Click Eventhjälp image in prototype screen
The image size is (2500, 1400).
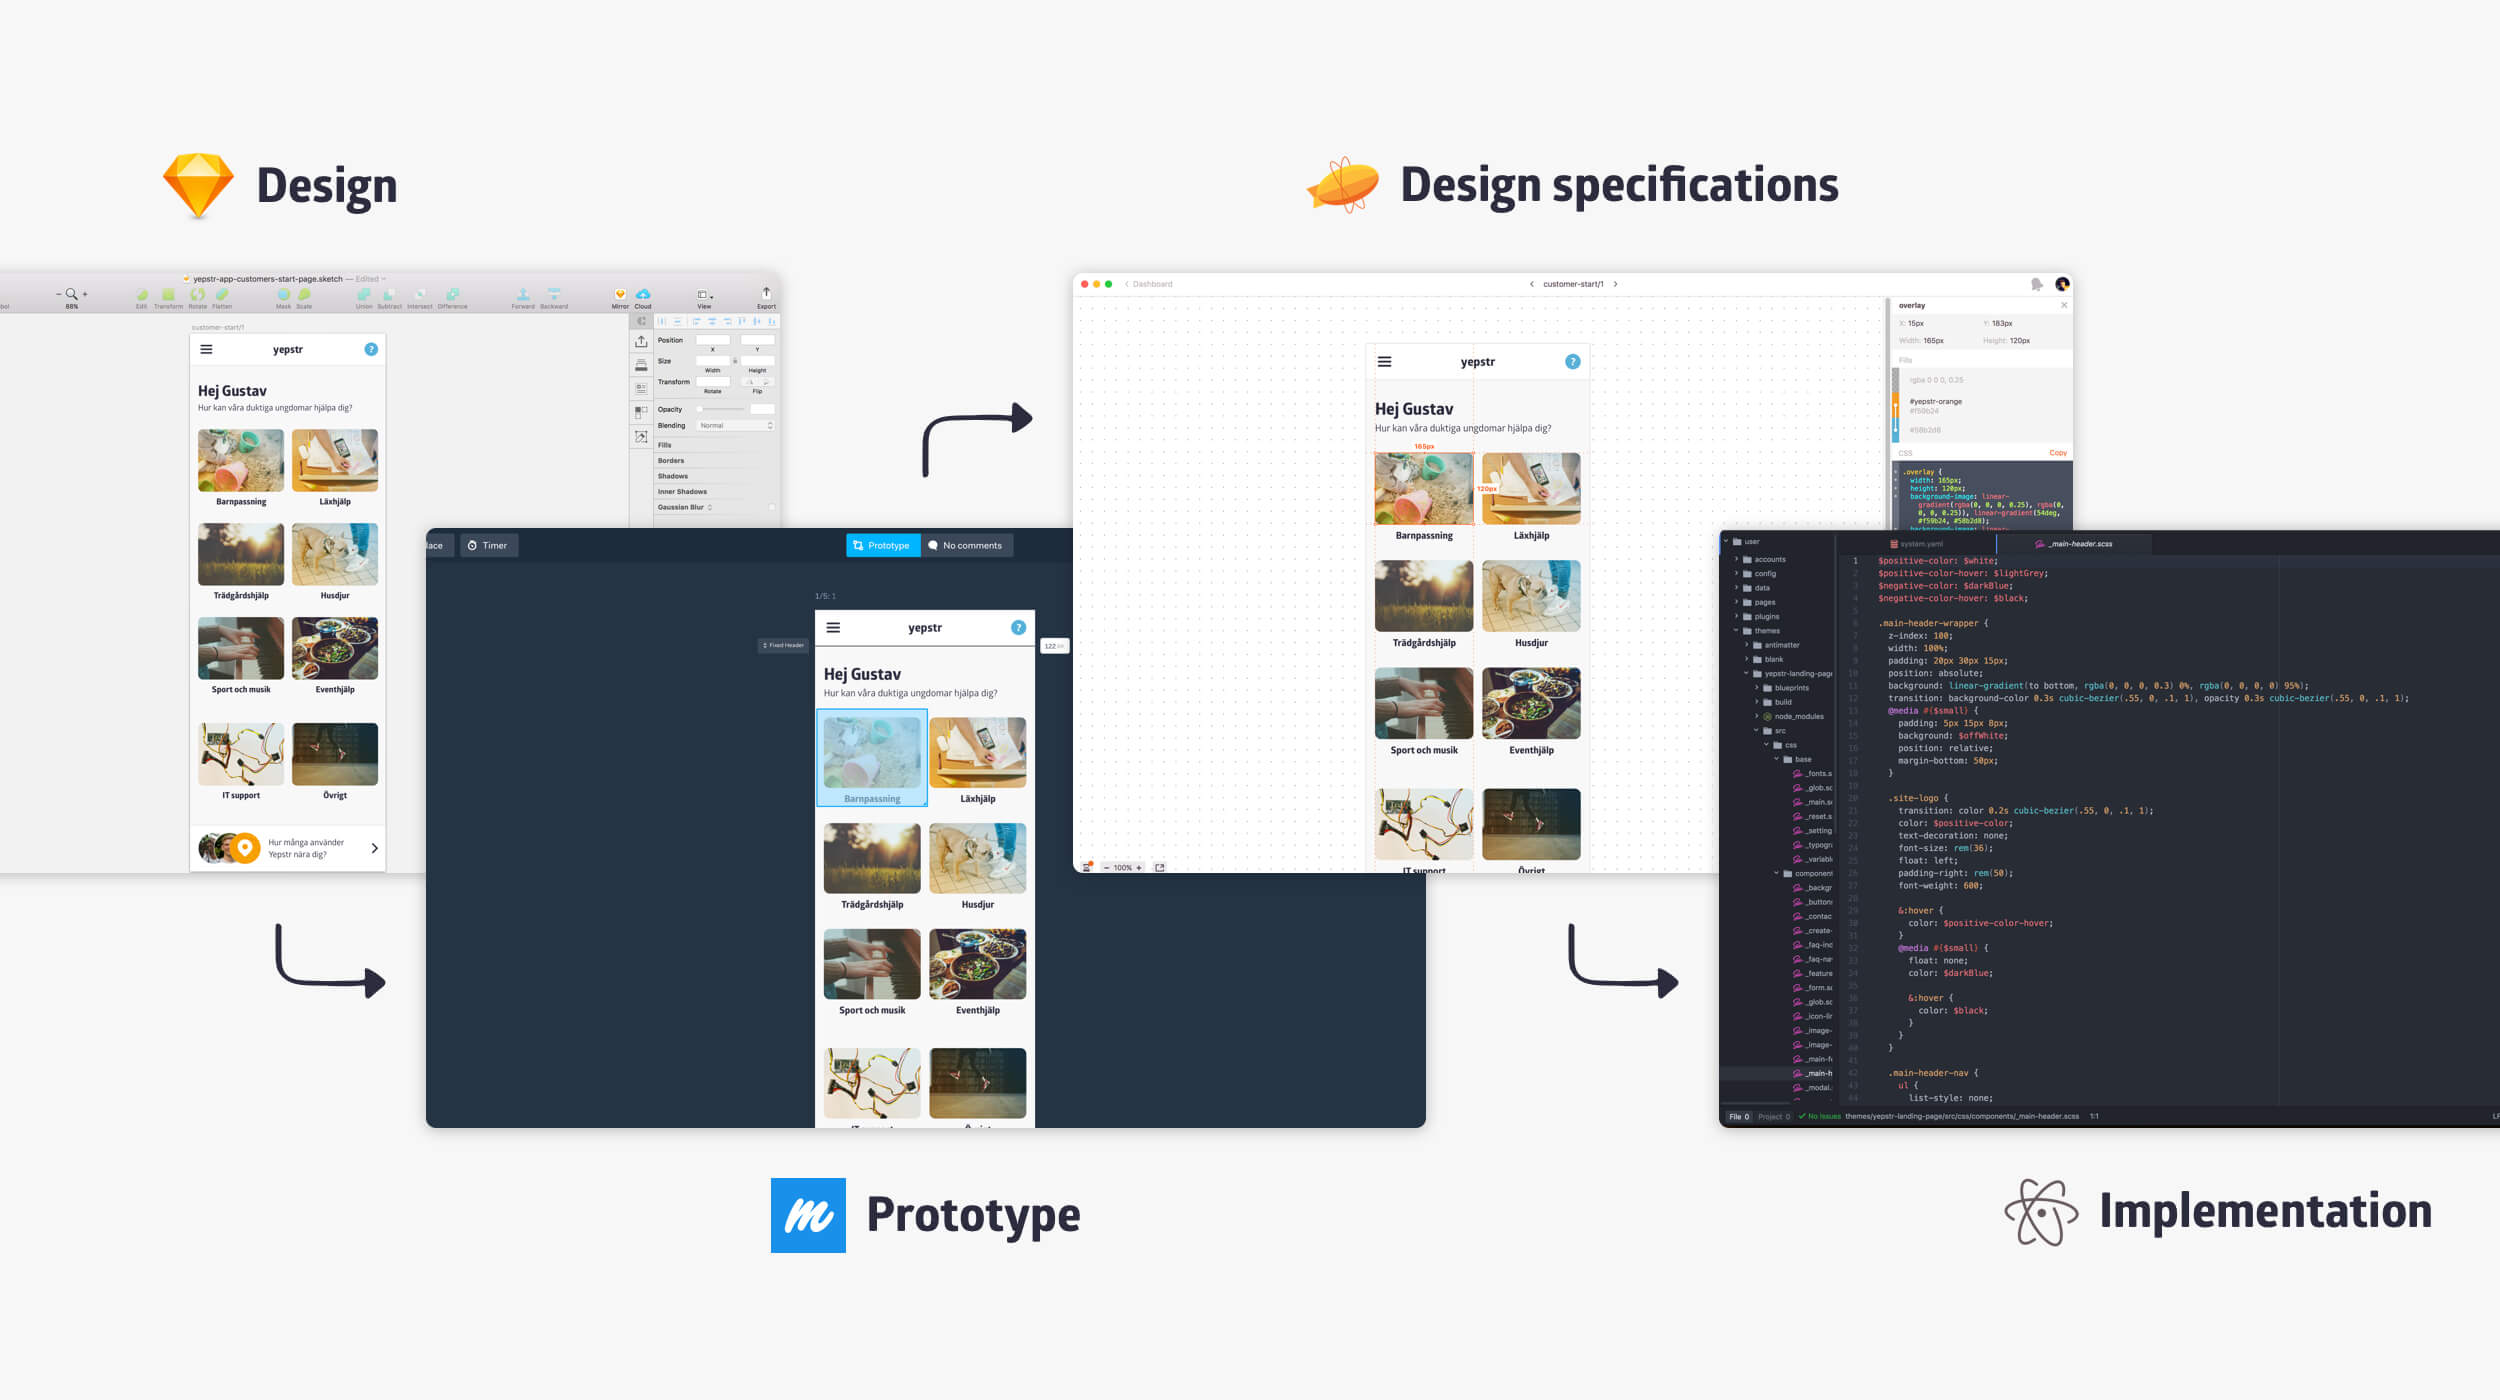pos(977,964)
